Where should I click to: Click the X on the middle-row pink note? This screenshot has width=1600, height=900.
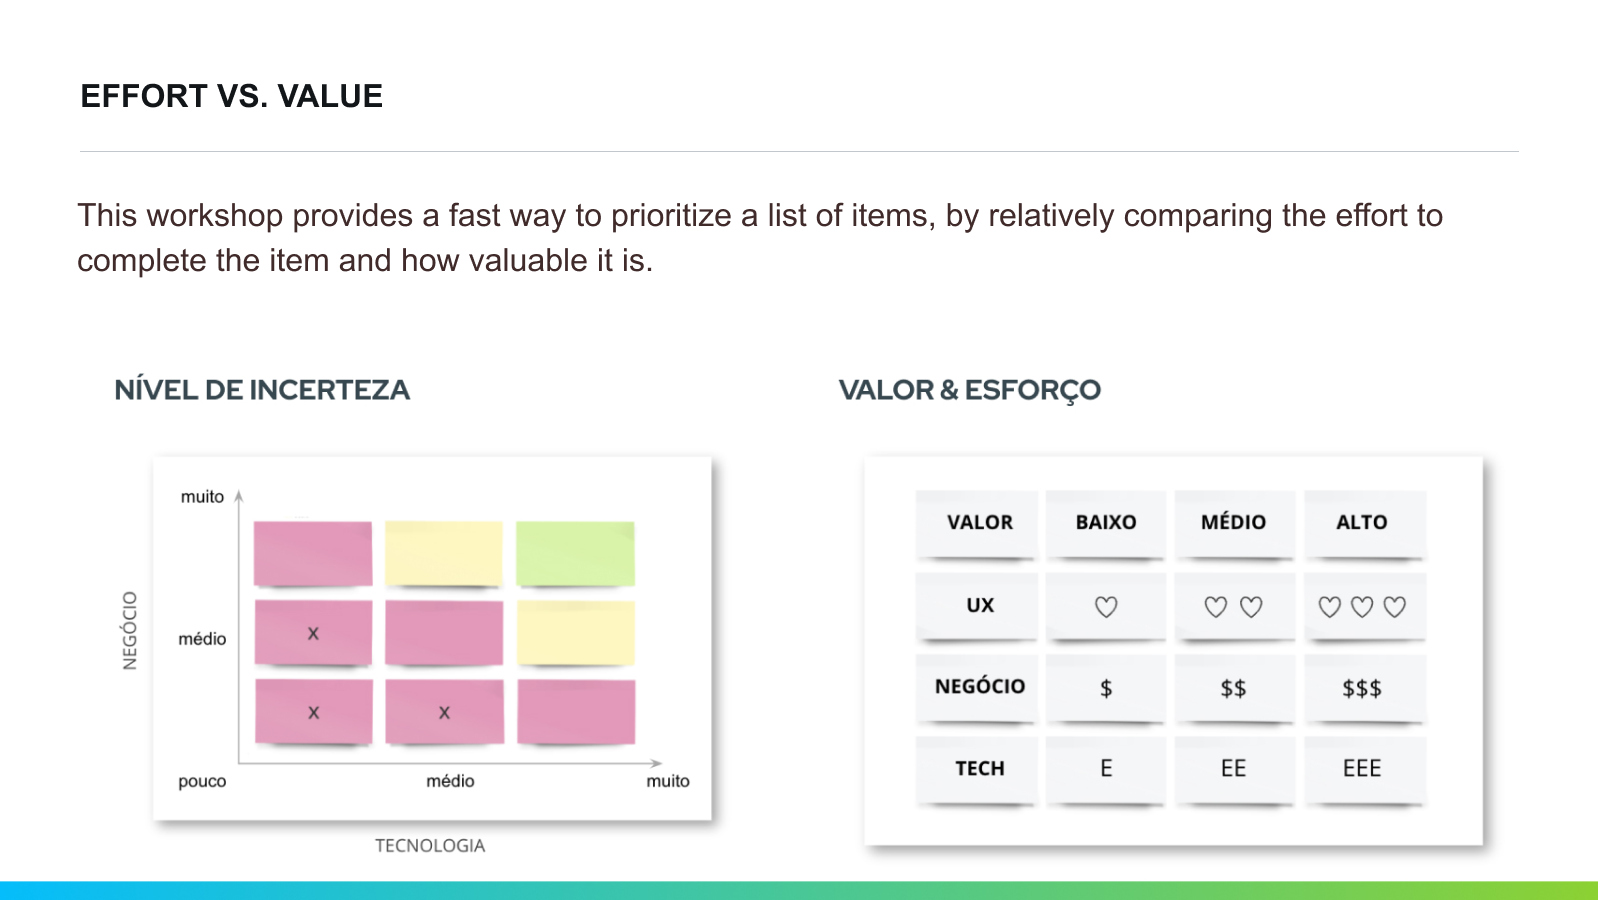pyautogui.click(x=313, y=633)
